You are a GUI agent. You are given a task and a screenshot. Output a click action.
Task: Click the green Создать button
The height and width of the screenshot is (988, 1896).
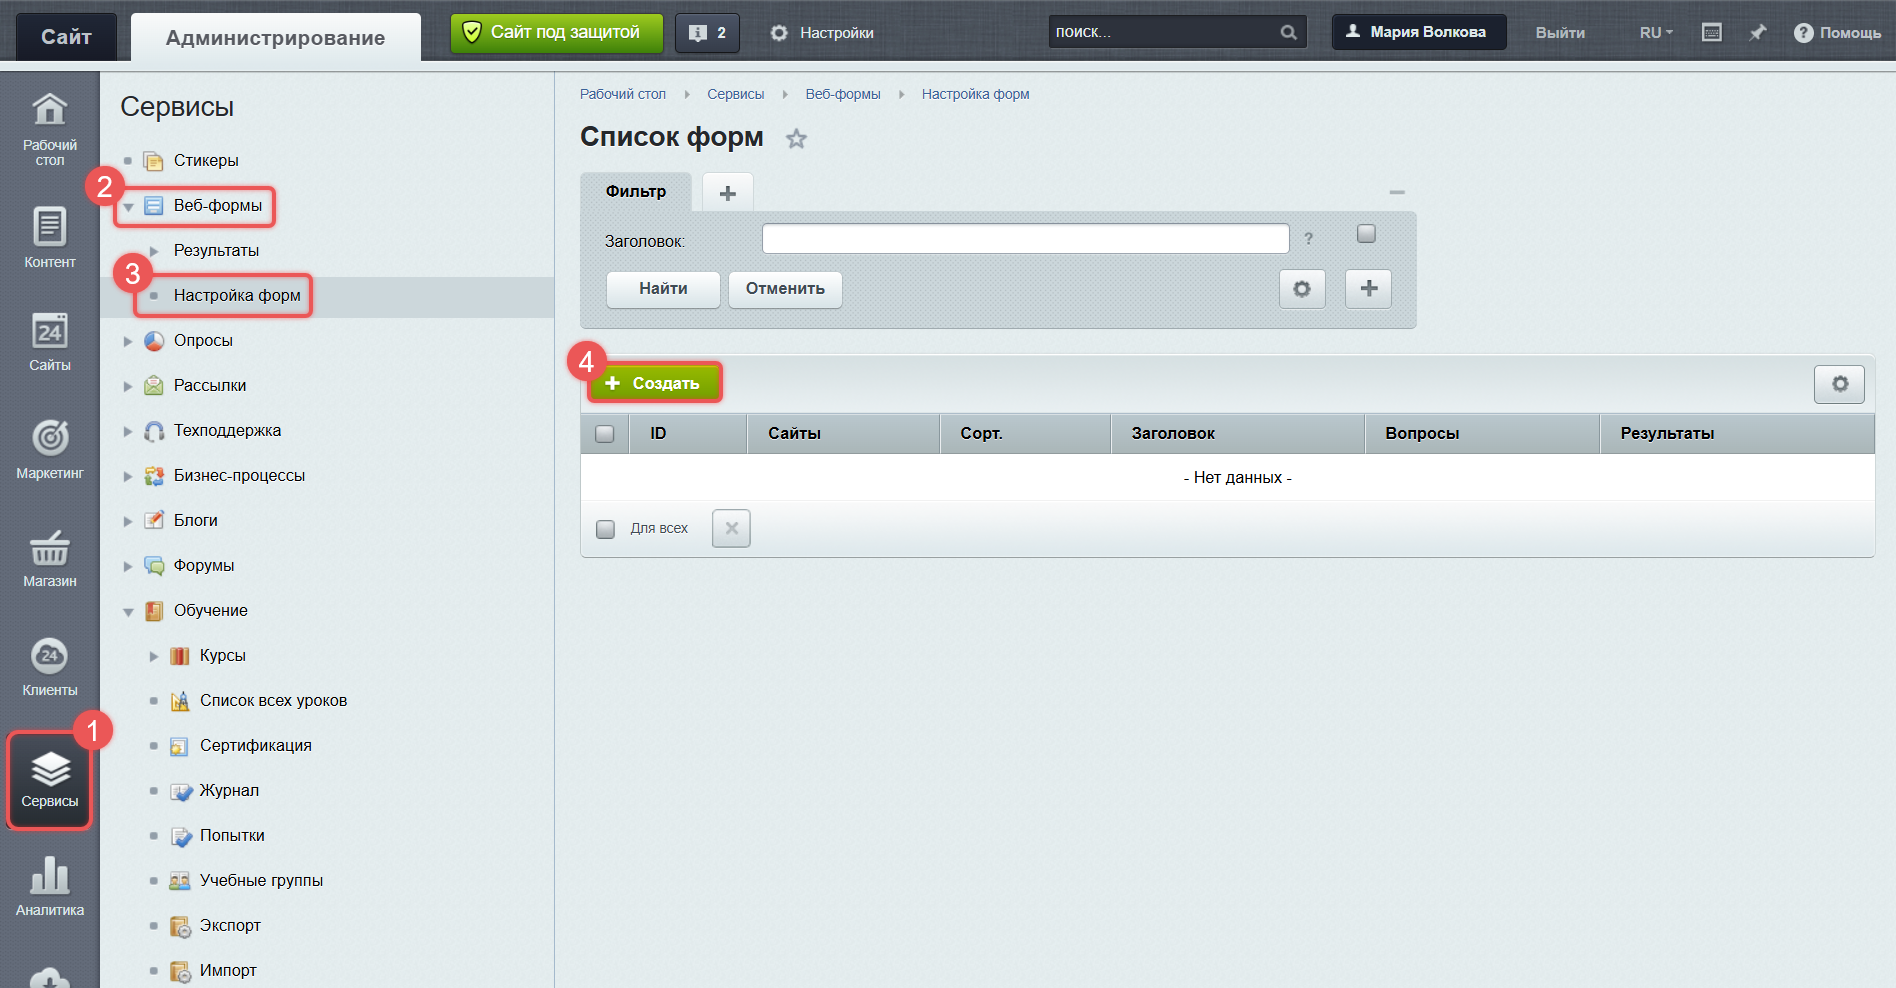click(654, 383)
